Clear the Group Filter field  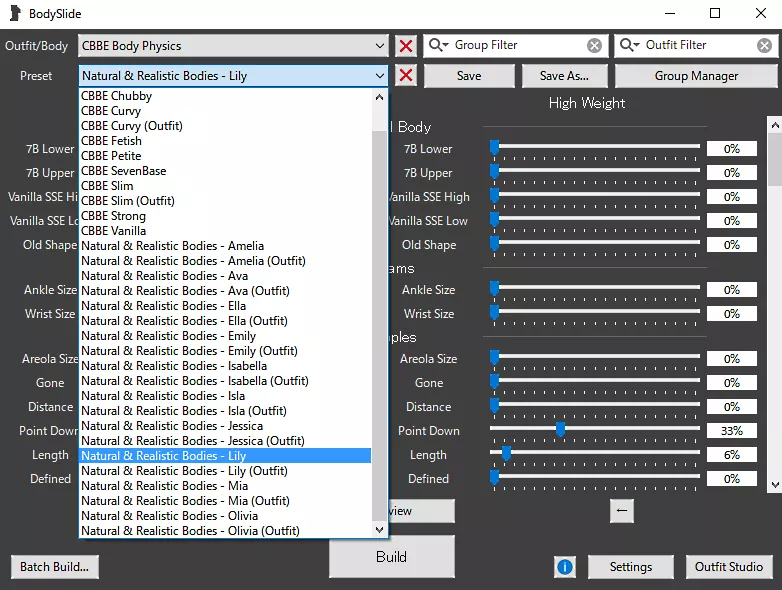594,46
